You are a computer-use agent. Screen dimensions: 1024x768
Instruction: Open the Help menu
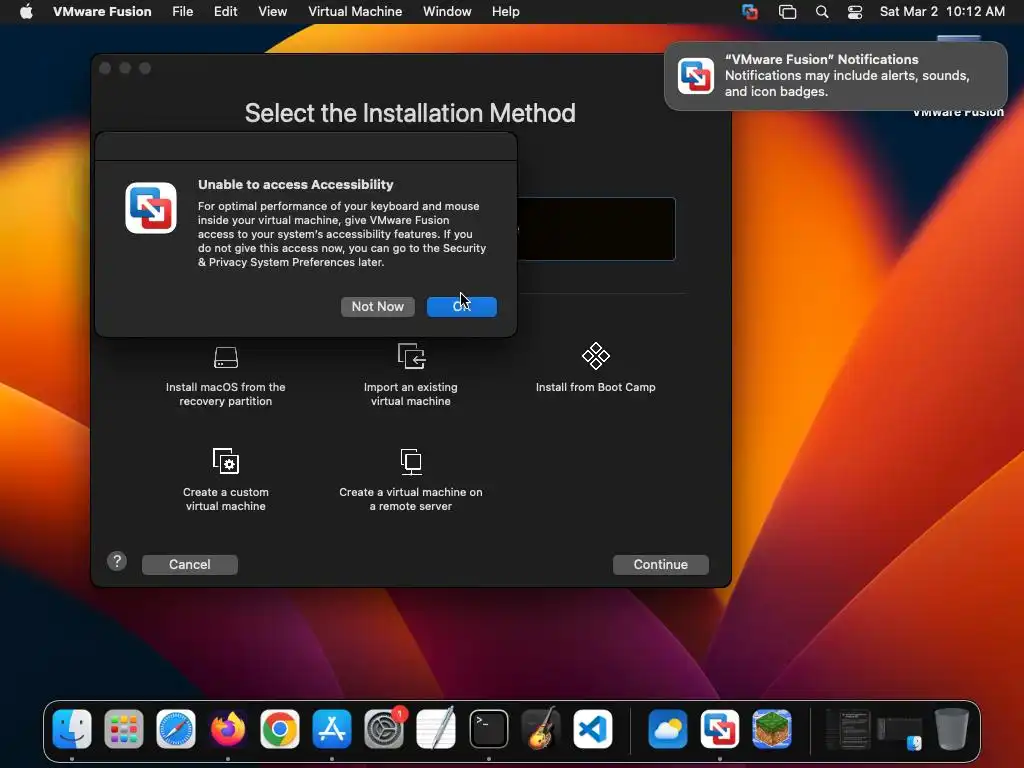tap(505, 12)
